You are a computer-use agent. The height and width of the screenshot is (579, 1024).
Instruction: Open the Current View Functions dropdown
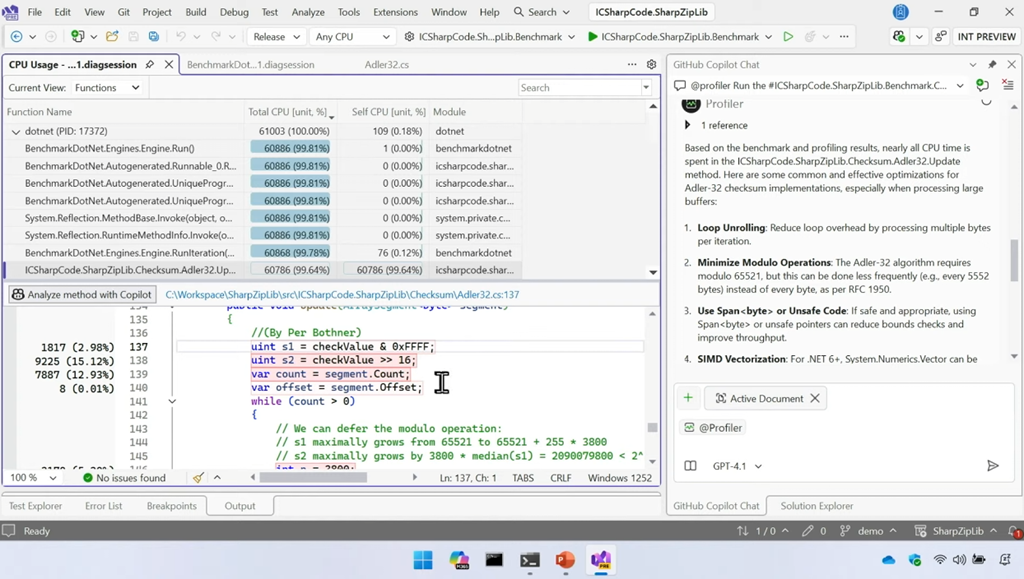coord(107,87)
